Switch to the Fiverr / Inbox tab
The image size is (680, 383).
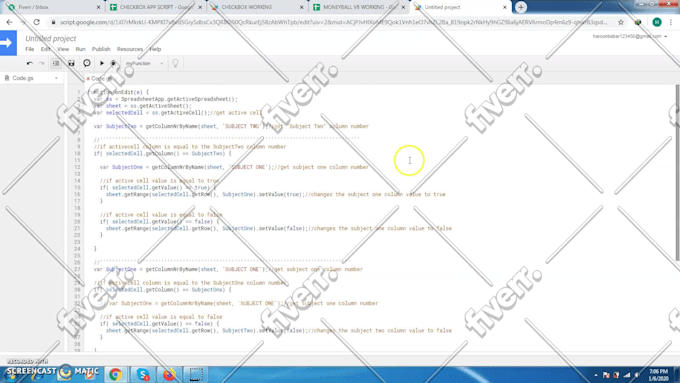[52, 7]
